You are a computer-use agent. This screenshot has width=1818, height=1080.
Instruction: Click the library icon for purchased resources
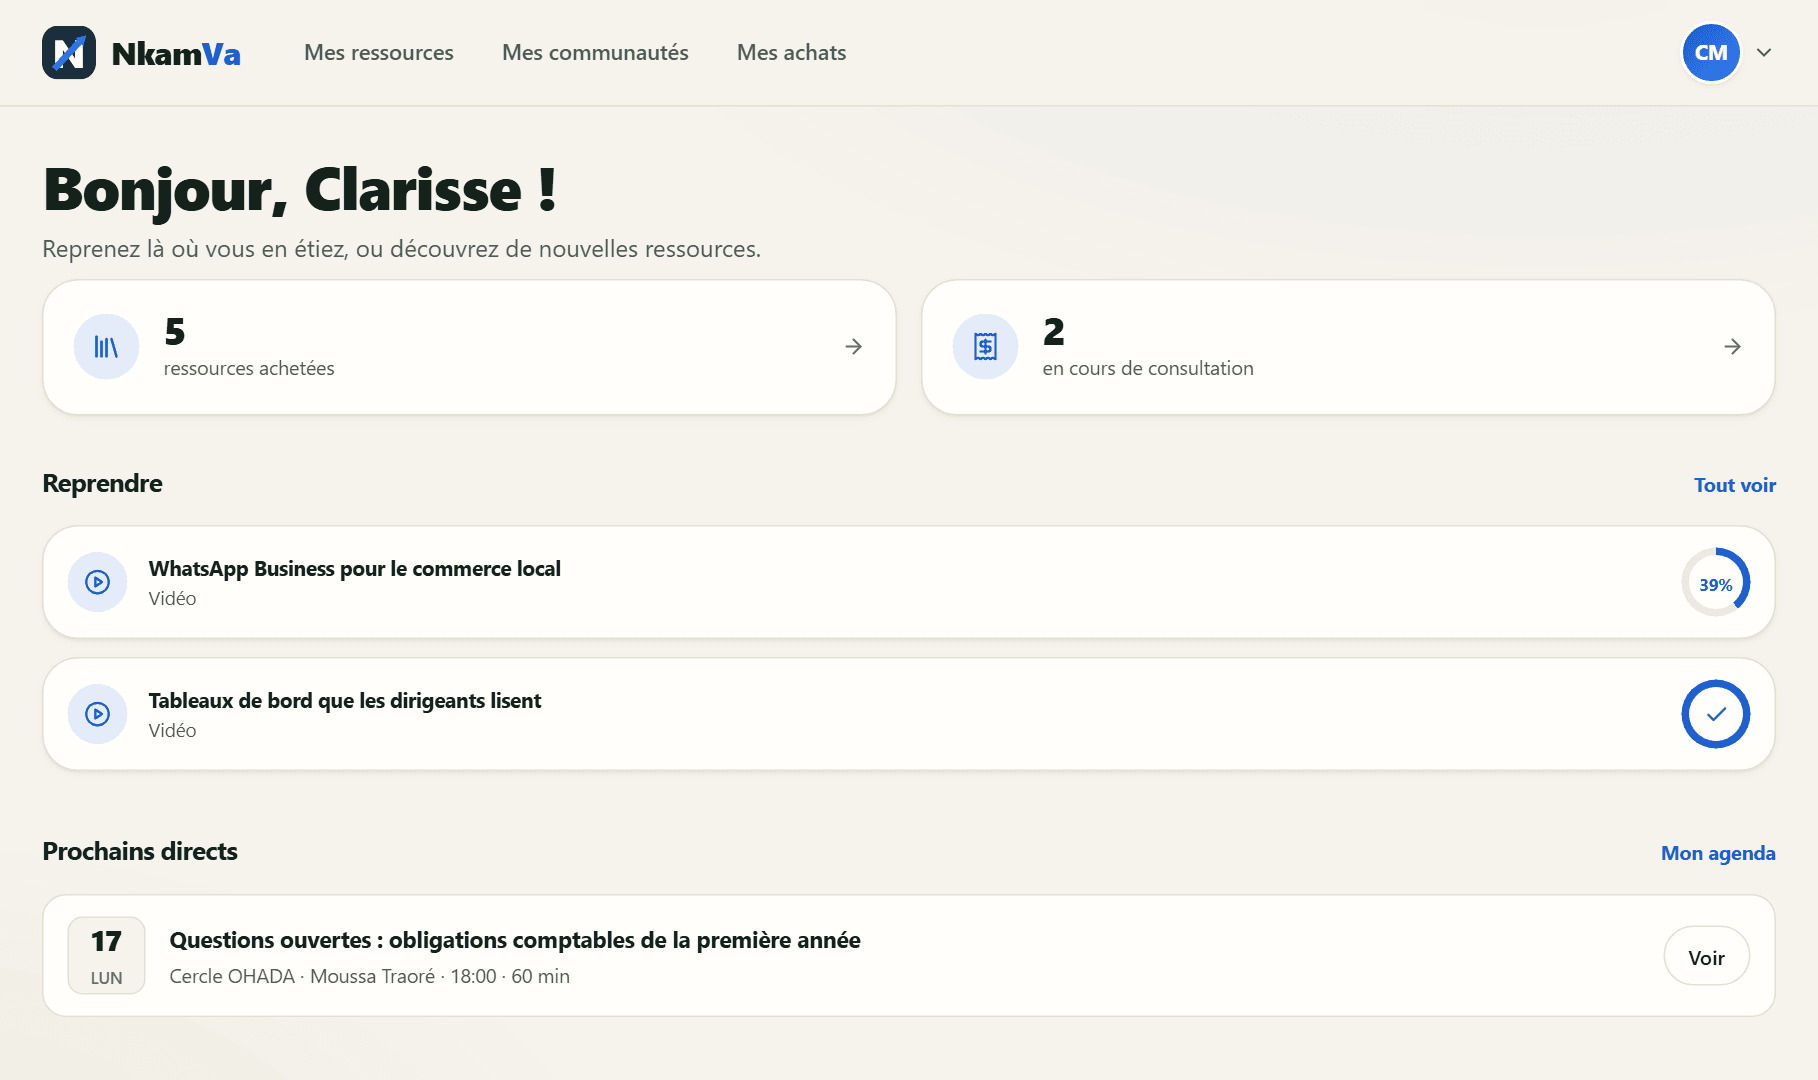(106, 347)
